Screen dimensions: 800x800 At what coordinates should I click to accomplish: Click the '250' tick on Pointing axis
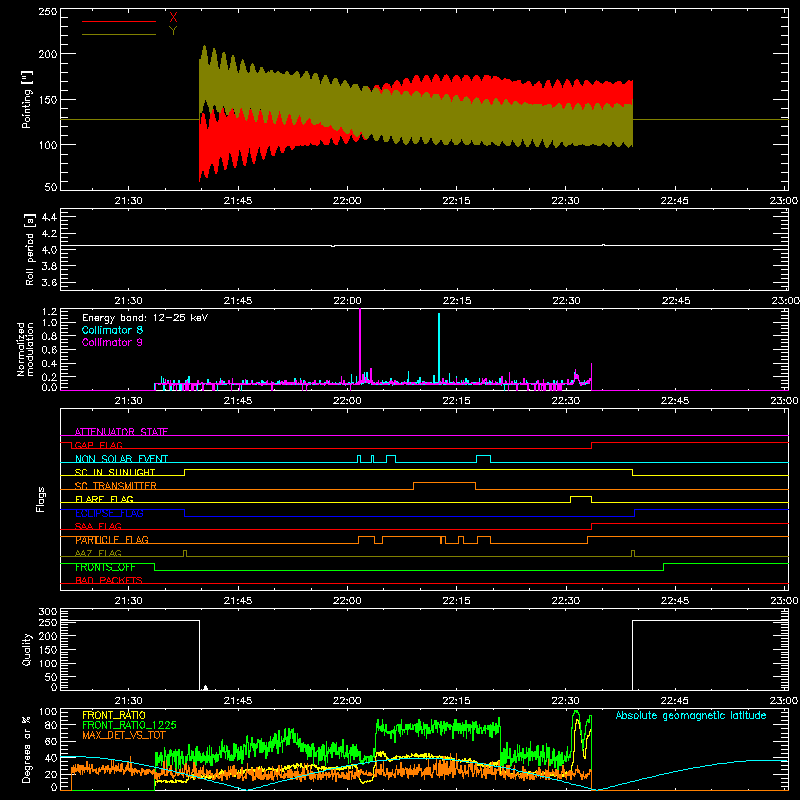click(x=47, y=11)
